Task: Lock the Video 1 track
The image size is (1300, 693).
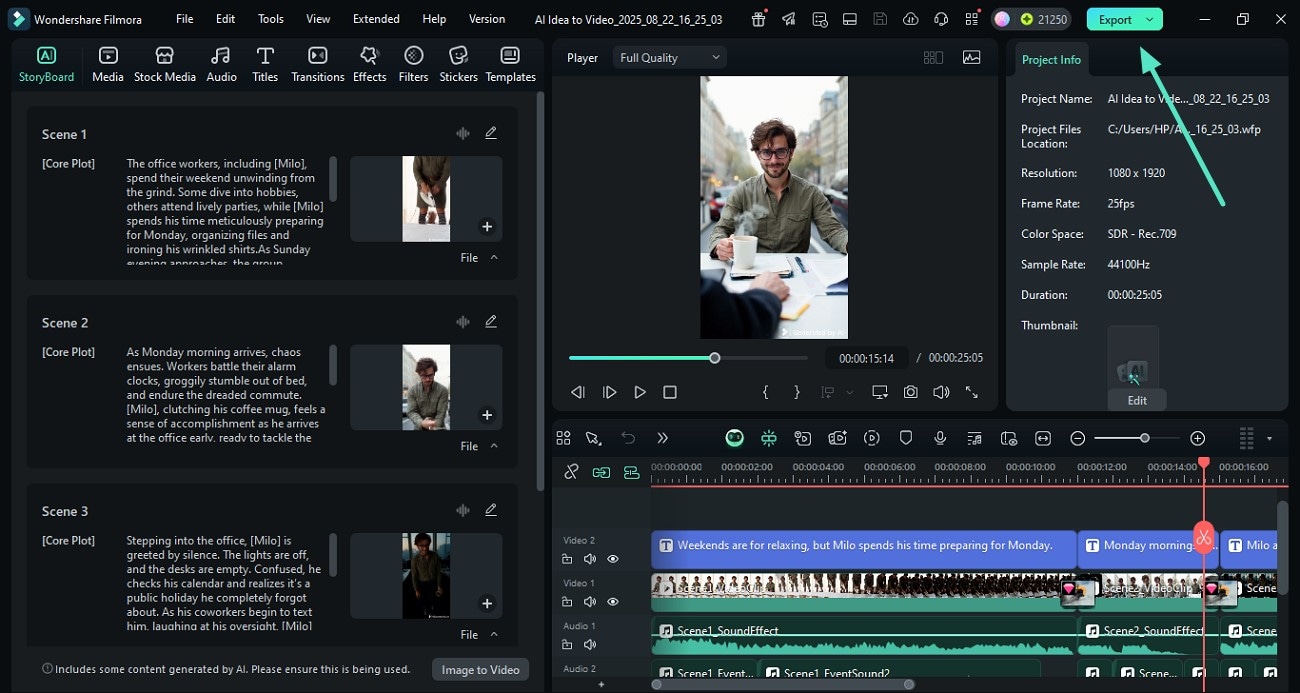Action: tap(567, 602)
